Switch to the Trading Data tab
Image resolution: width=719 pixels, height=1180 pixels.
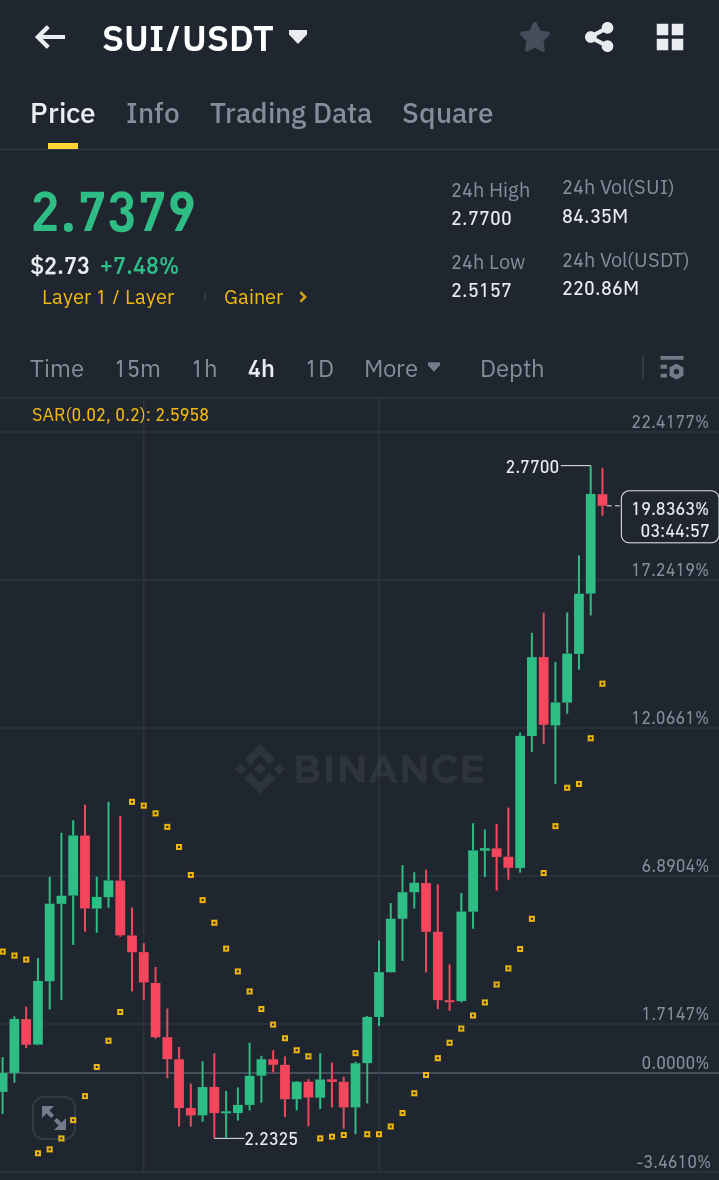tap(290, 113)
